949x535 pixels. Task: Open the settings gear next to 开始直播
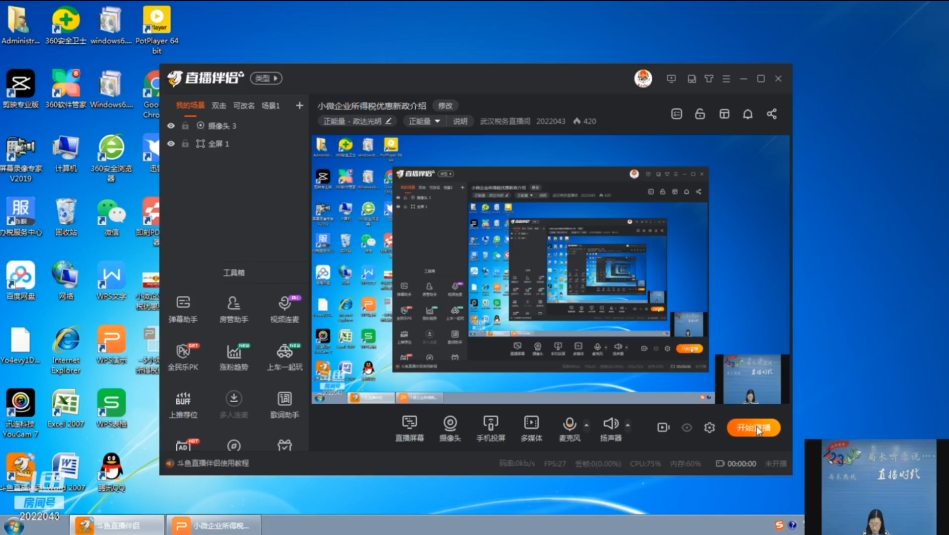709,427
